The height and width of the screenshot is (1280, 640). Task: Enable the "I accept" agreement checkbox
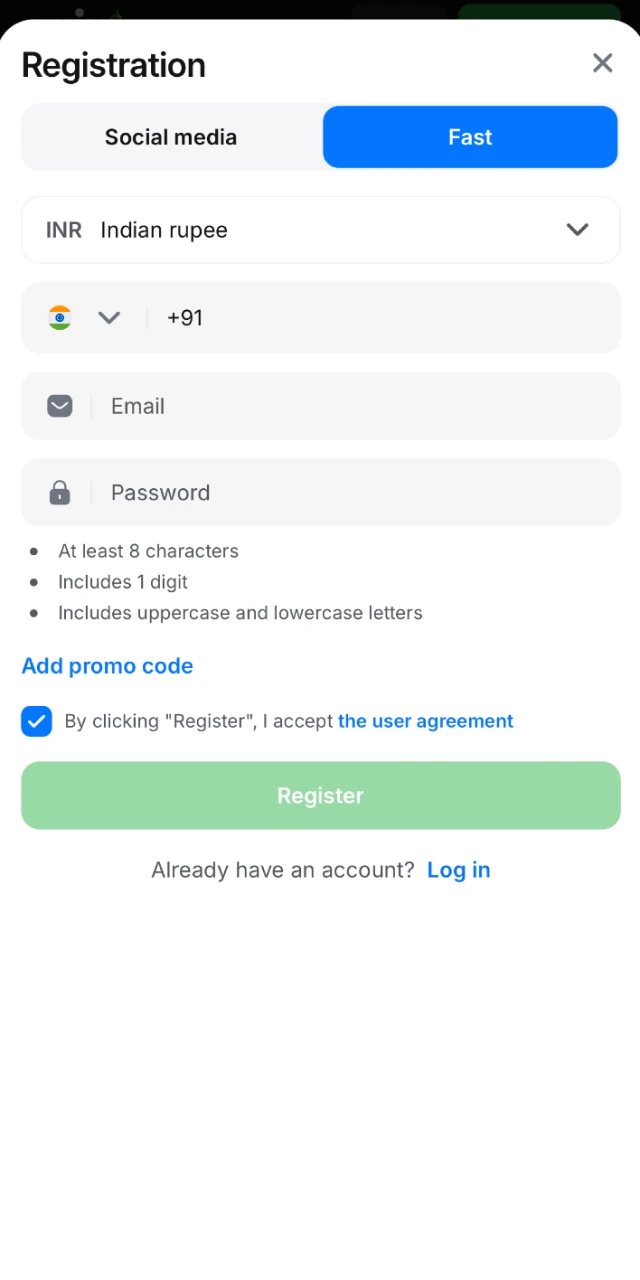coord(36,721)
